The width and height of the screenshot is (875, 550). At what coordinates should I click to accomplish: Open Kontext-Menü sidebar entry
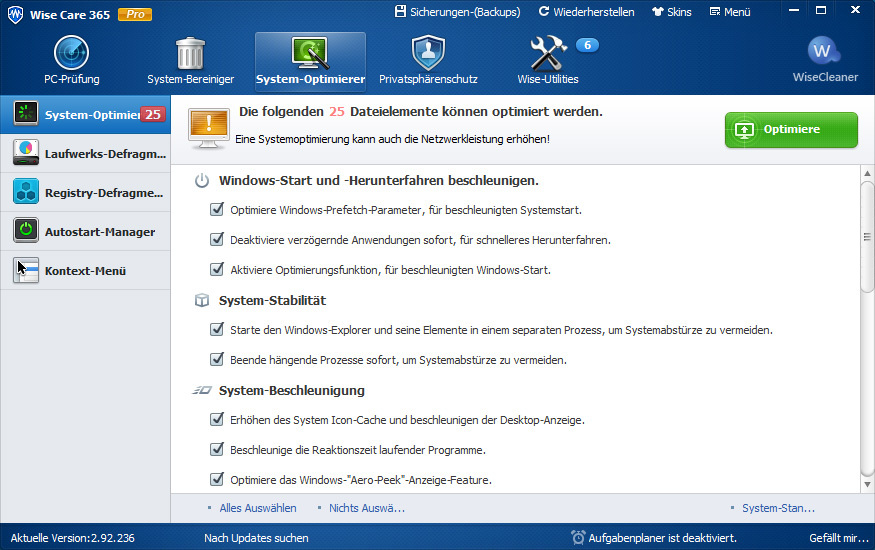tap(85, 271)
